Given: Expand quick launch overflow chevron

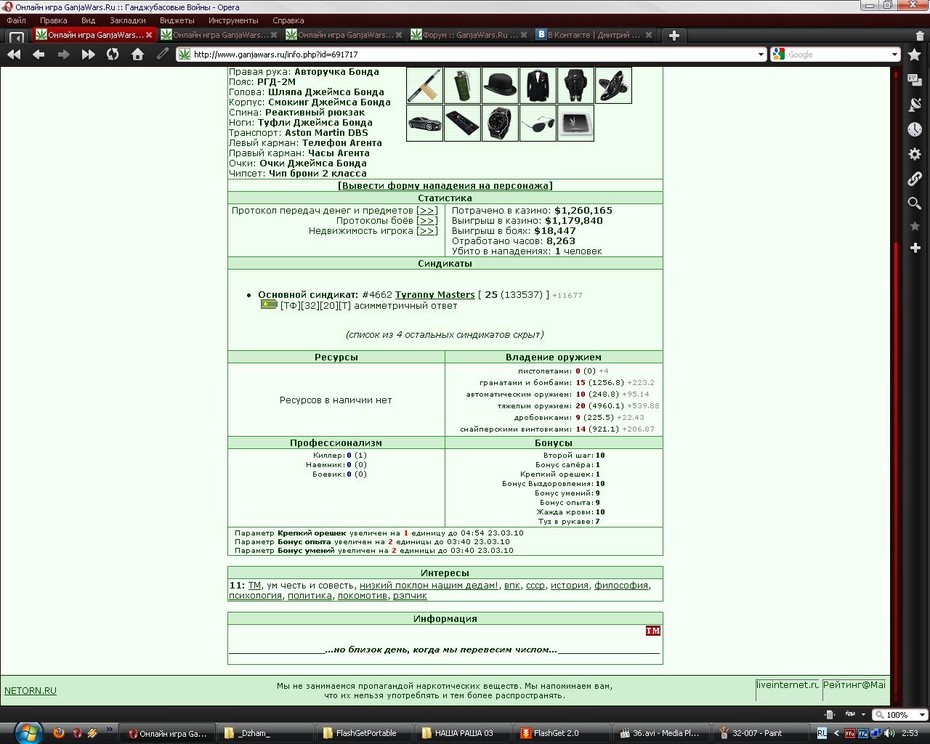Looking at the screenshot, I should [109, 729].
